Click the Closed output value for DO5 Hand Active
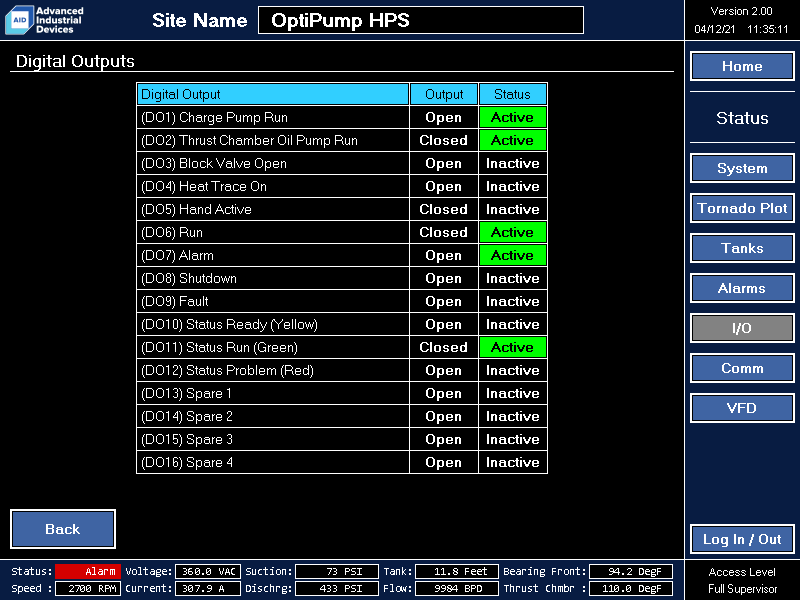Screen dimensions: 800x600 pos(444,209)
